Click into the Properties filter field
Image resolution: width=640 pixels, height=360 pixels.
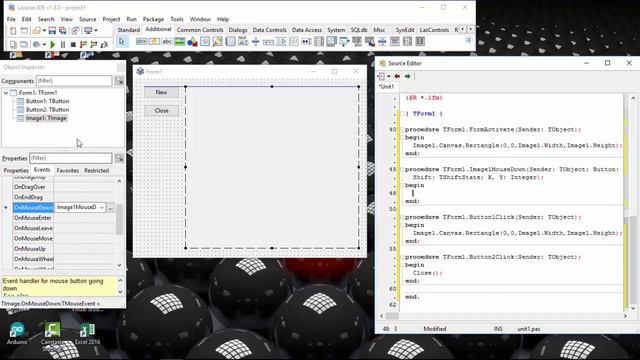pyautogui.click(x=71, y=158)
